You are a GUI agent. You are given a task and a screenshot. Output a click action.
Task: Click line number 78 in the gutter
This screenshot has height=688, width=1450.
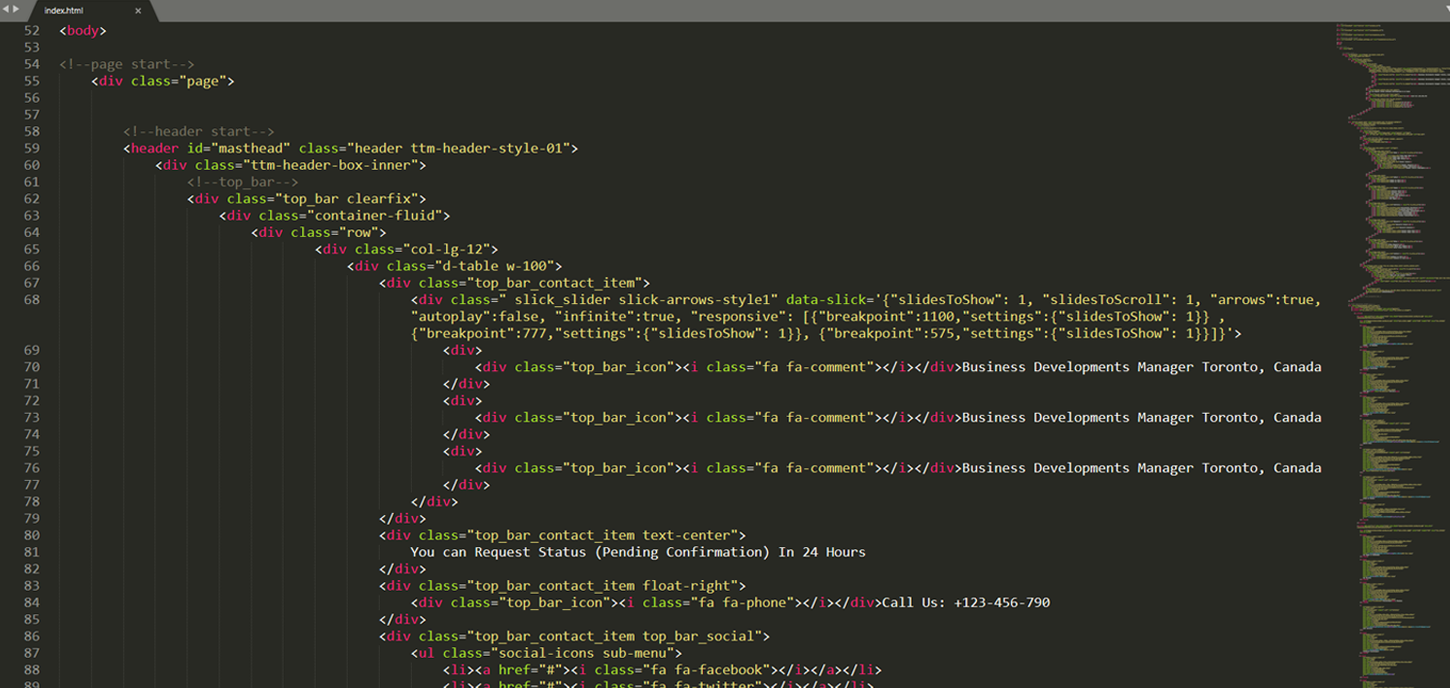tap(31, 502)
